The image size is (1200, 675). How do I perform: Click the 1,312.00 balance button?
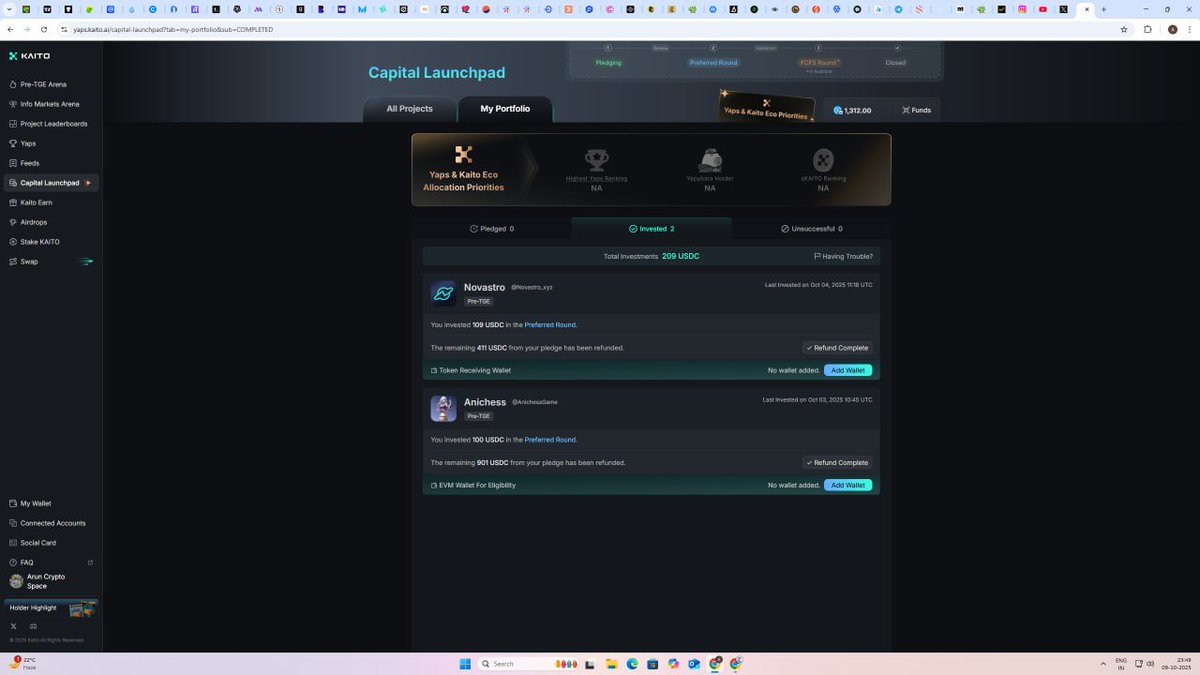(852, 110)
